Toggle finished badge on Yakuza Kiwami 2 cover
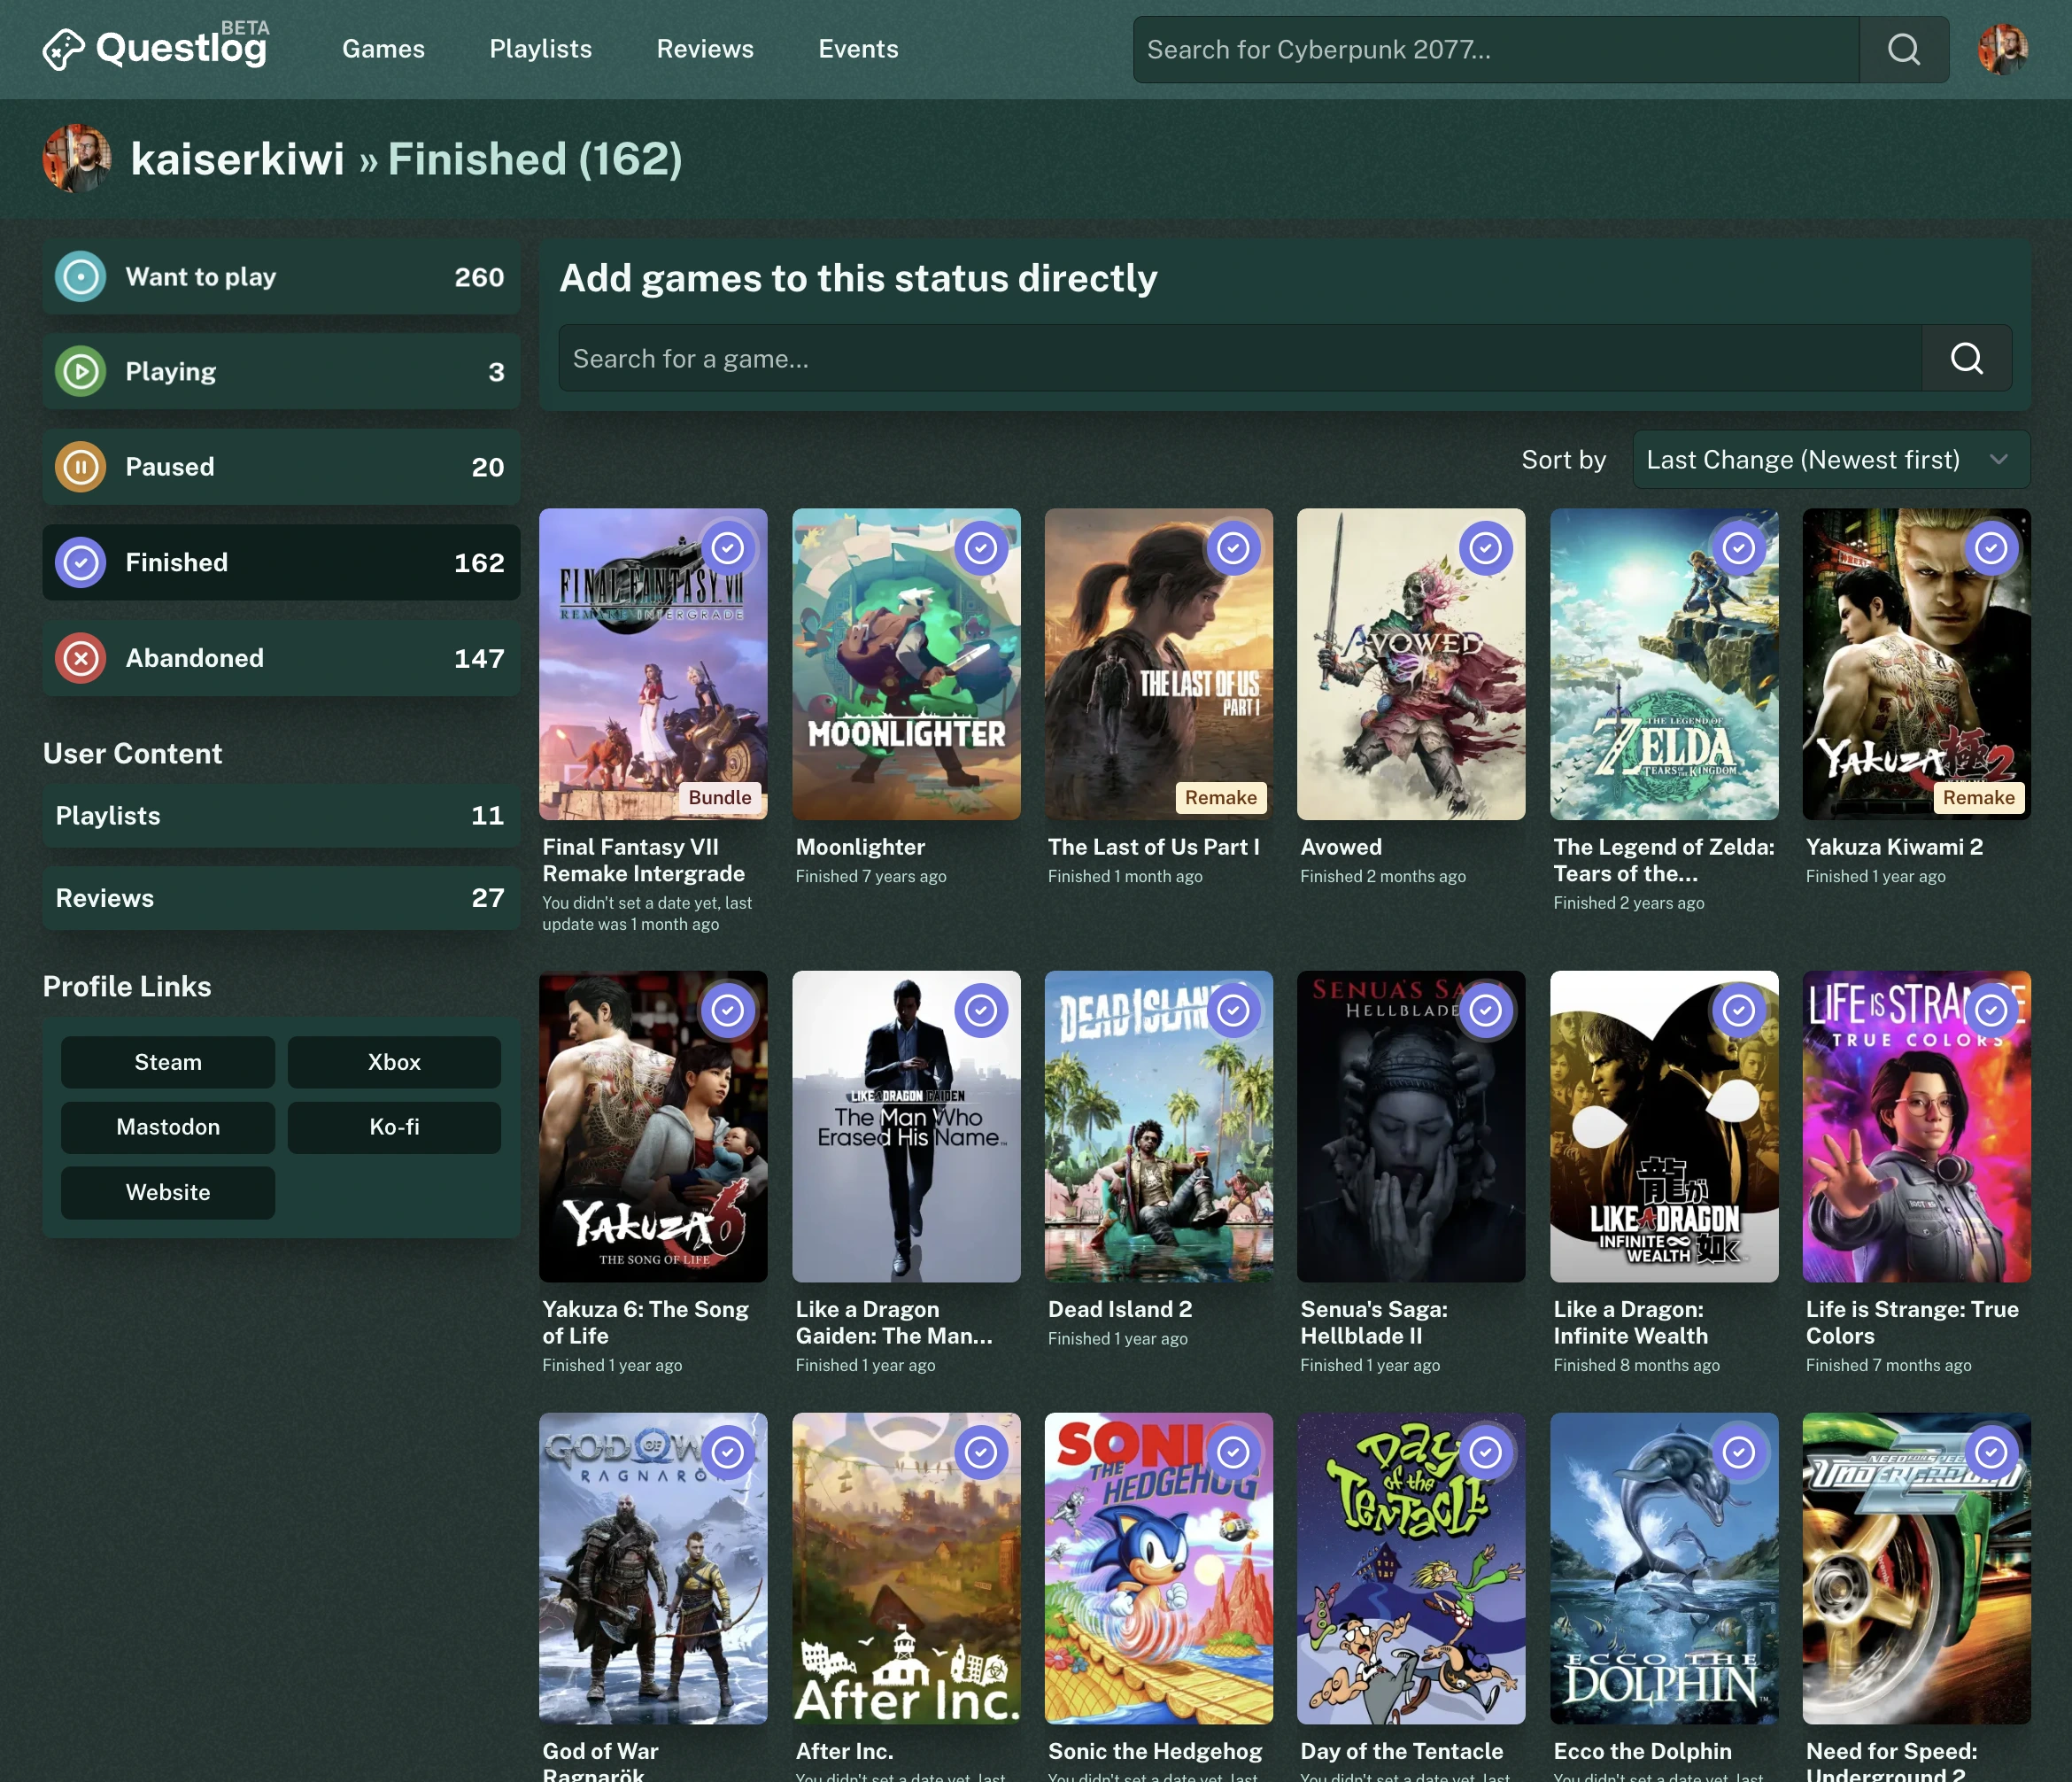 click(x=1991, y=548)
